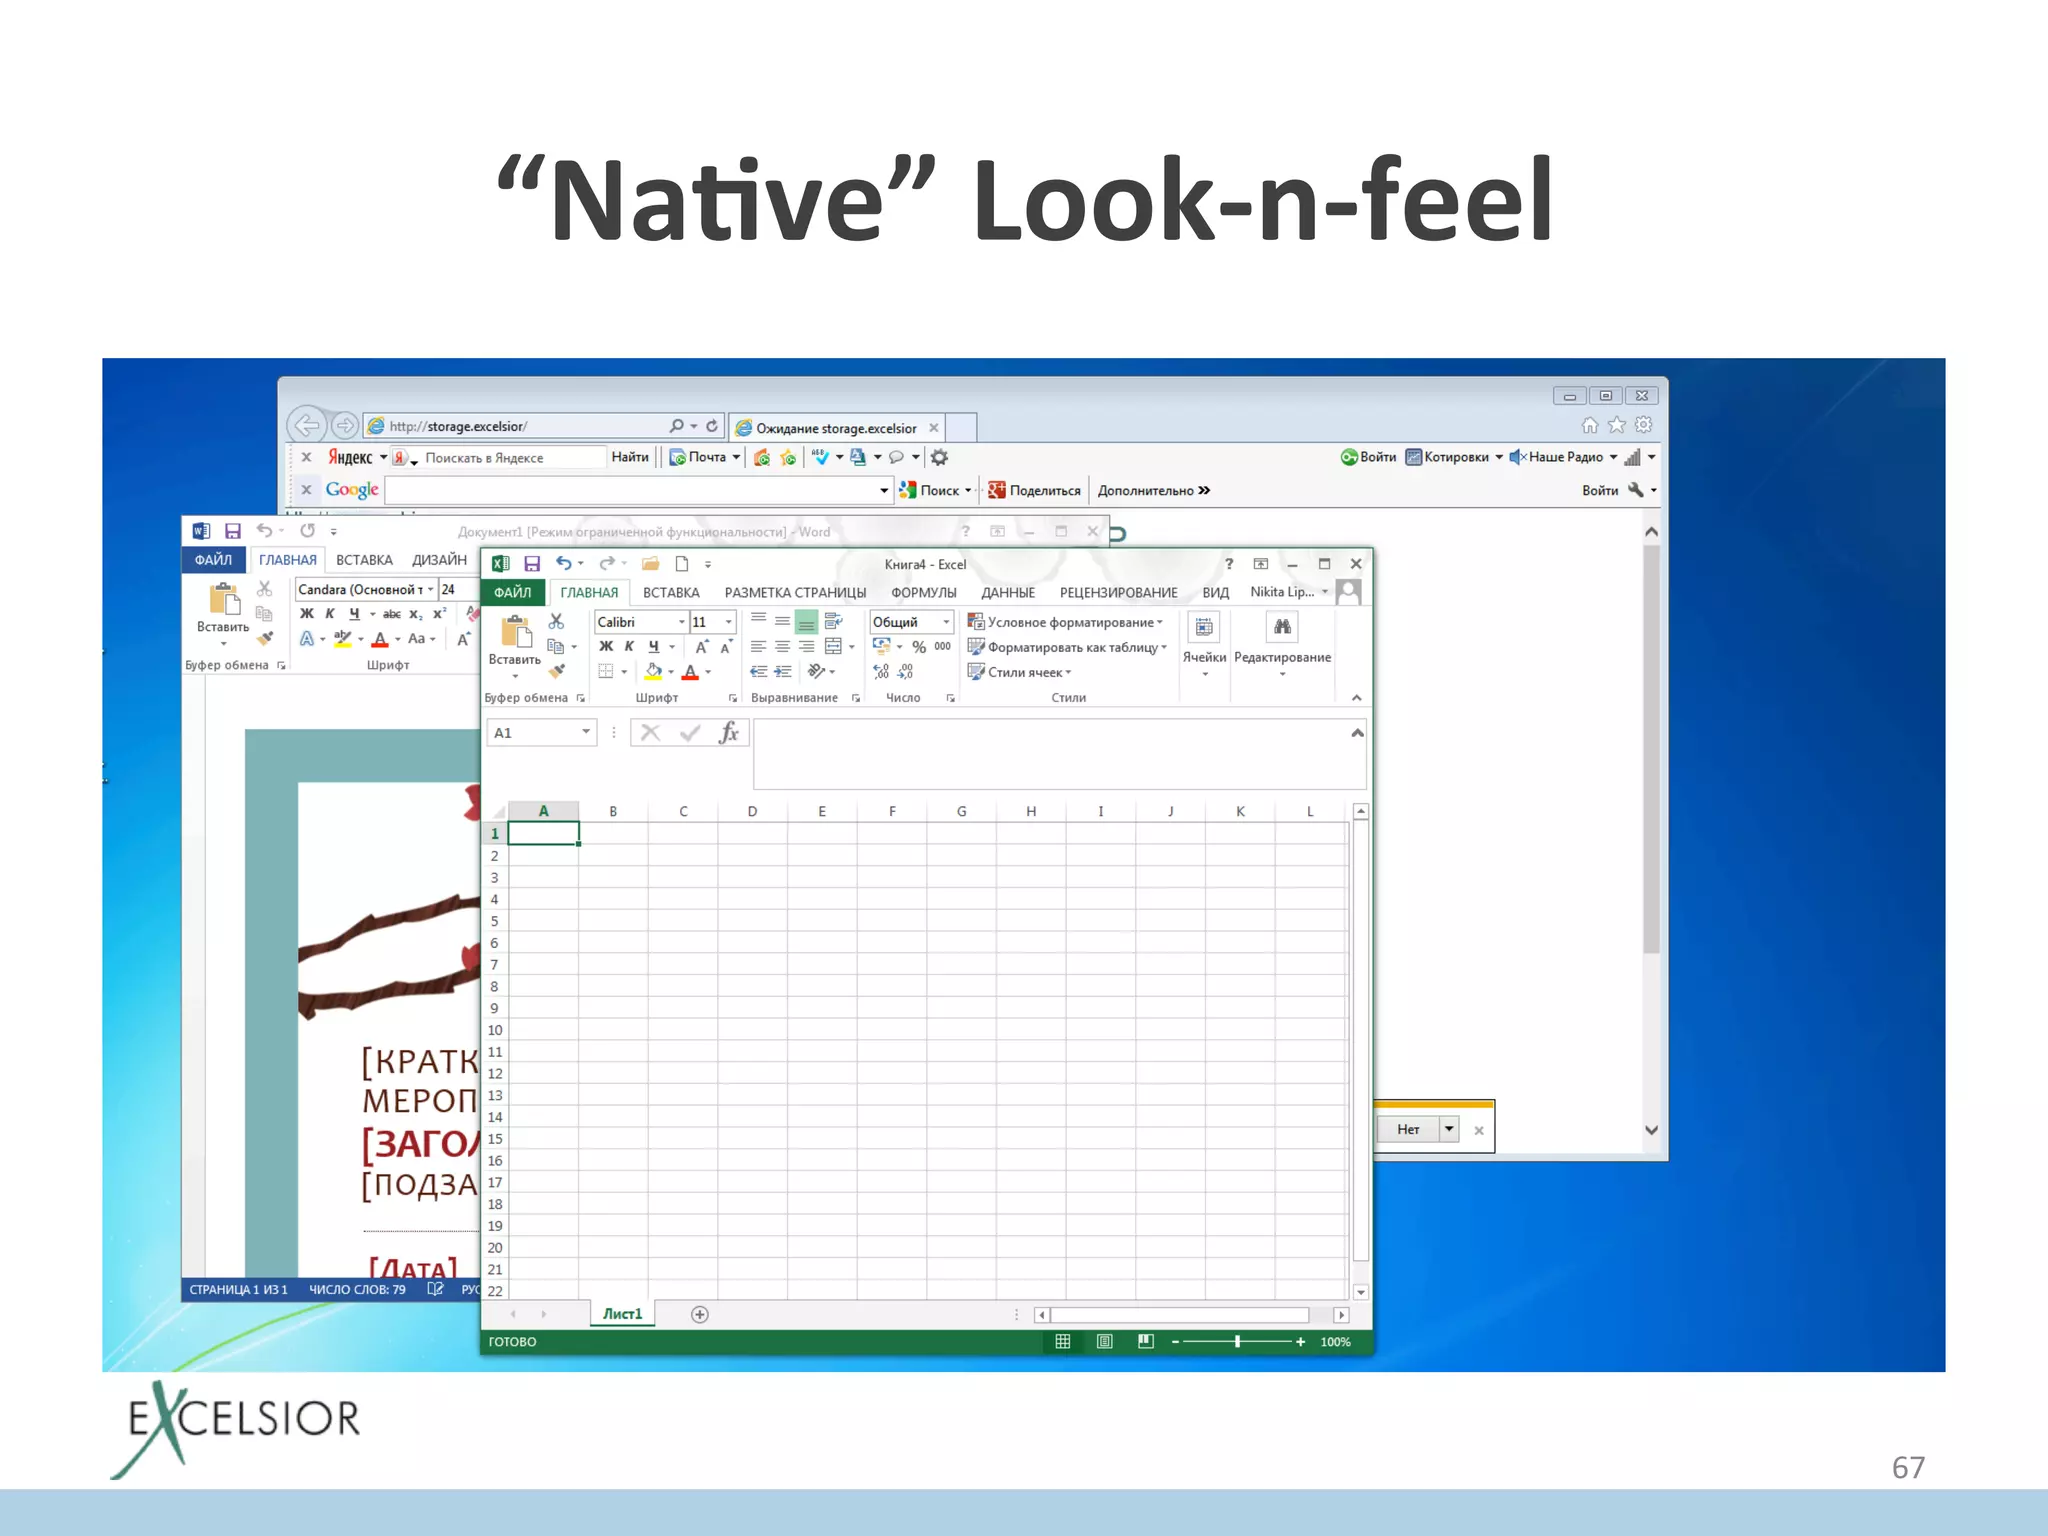Switch to ВСТАВКА tab in Excel
Screen dimensions: 2048x1536
coord(671,593)
